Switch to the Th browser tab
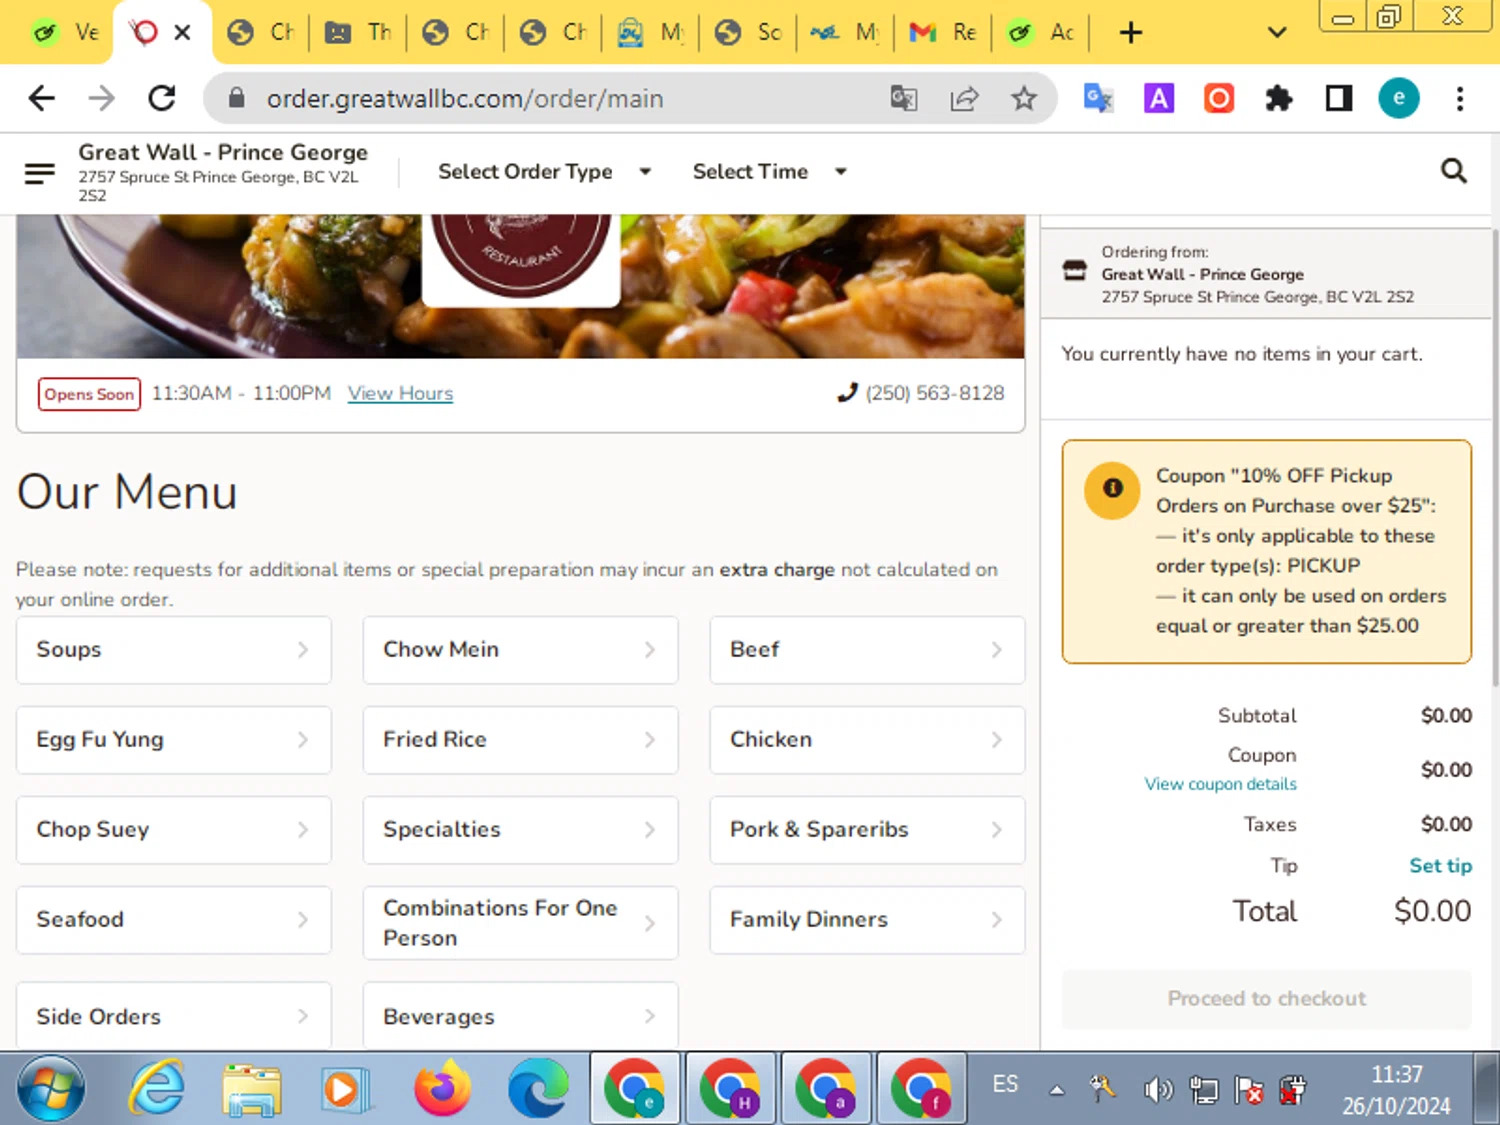This screenshot has width=1500, height=1125. 358,33
